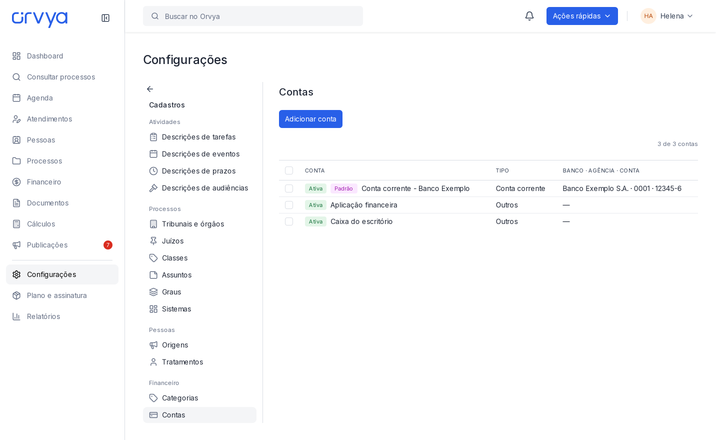Open Conta corrente - Banco Exemplo account

(415, 188)
